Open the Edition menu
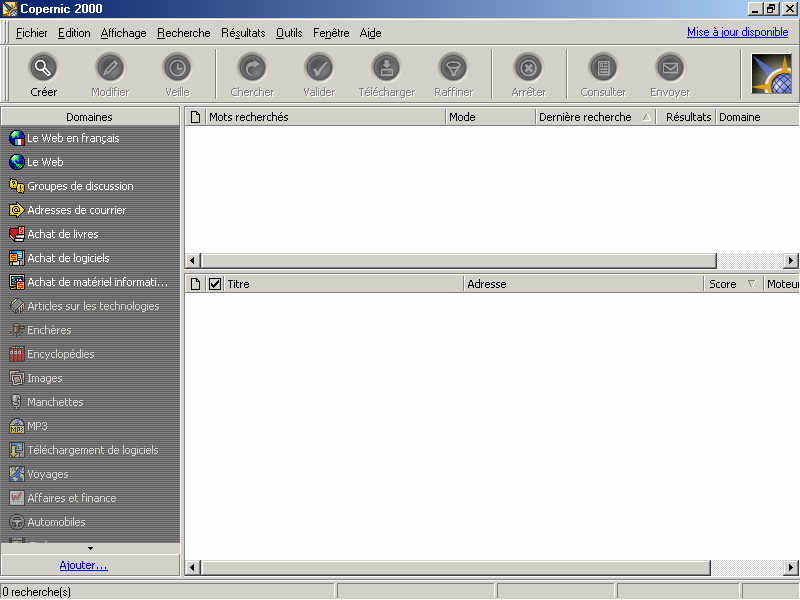The width and height of the screenshot is (800, 600). (74, 33)
